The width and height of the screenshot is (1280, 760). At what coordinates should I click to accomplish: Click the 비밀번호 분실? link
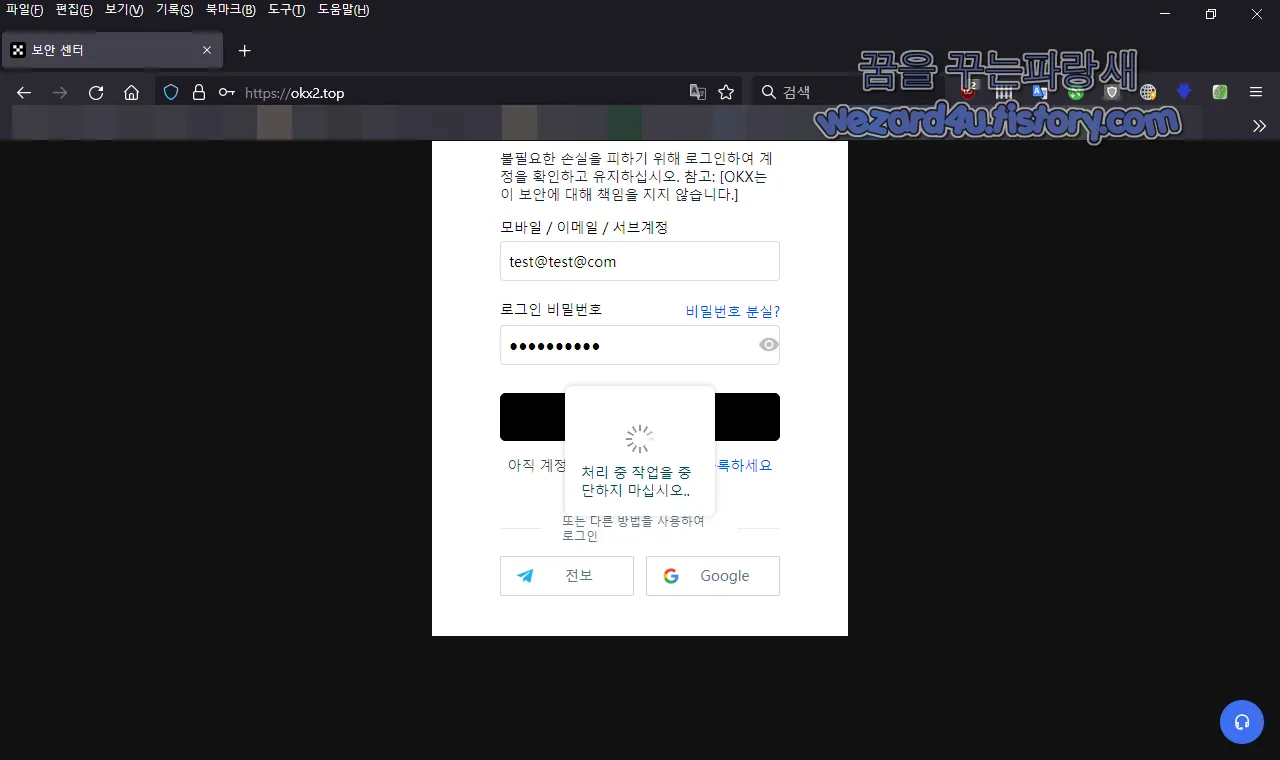(731, 311)
